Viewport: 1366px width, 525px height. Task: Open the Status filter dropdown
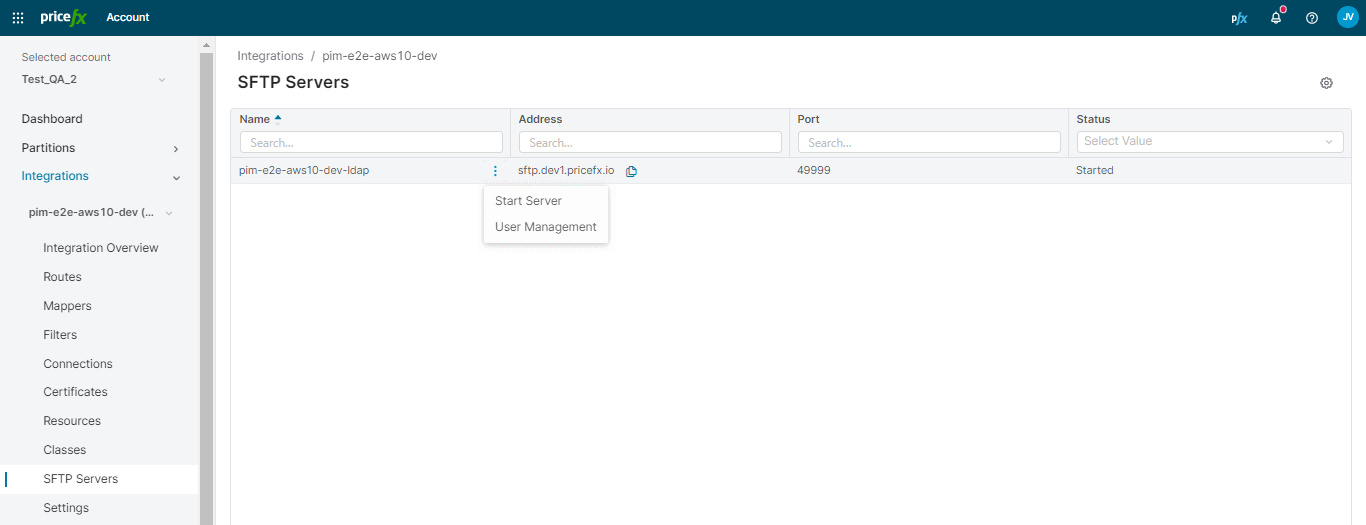(x=1209, y=142)
